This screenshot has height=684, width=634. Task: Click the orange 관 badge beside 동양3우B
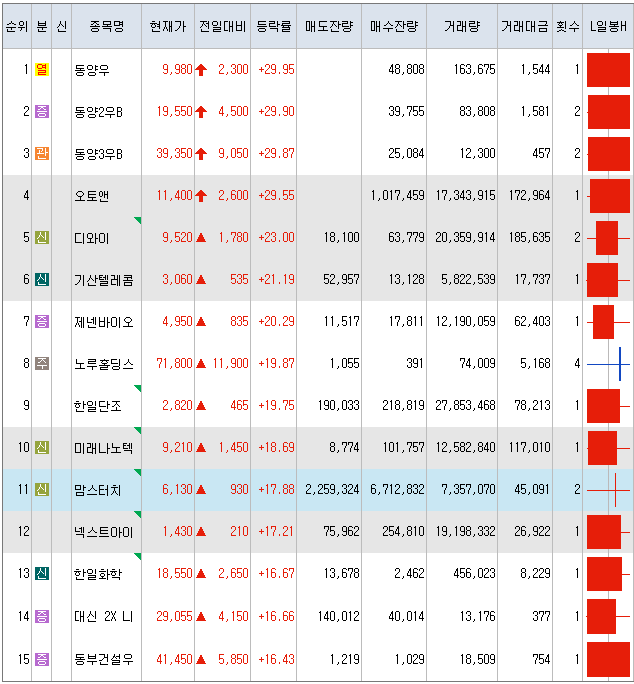[41, 153]
